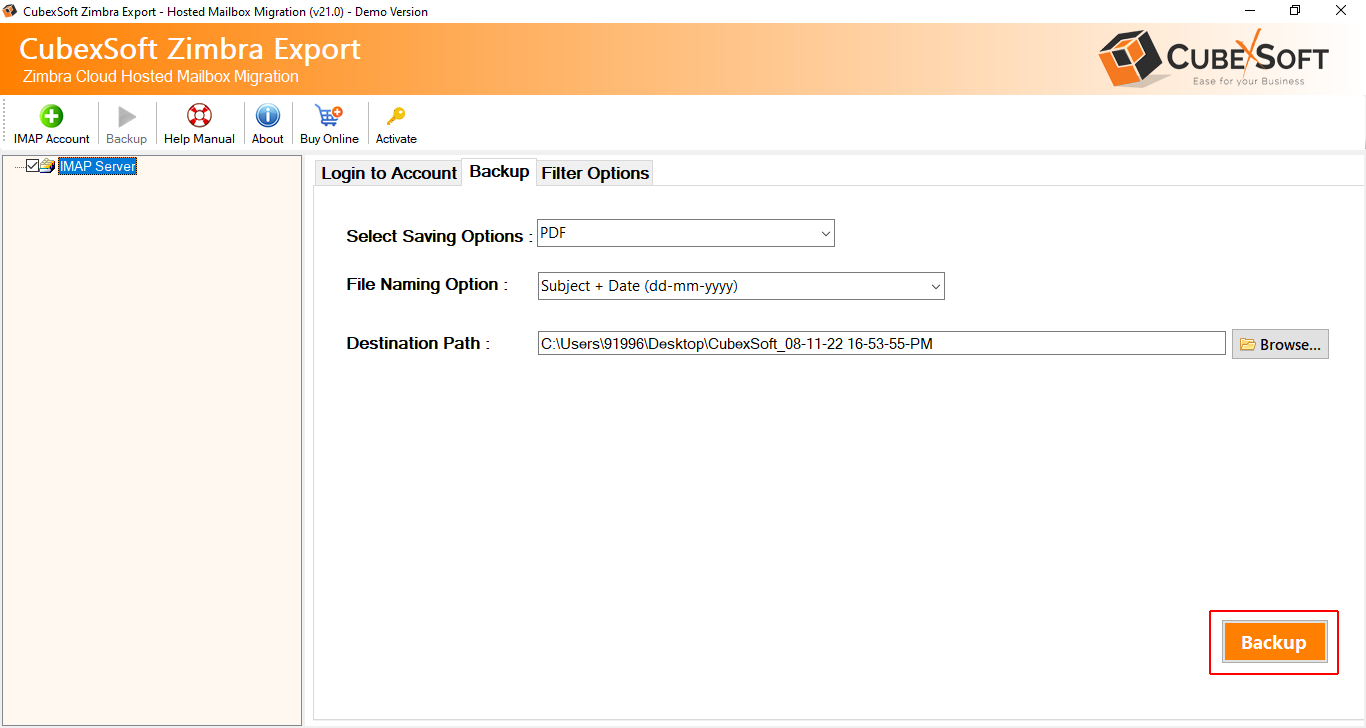This screenshot has height=728, width=1366.
Task: Click the Browse... button
Action: pyautogui.click(x=1280, y=344)
